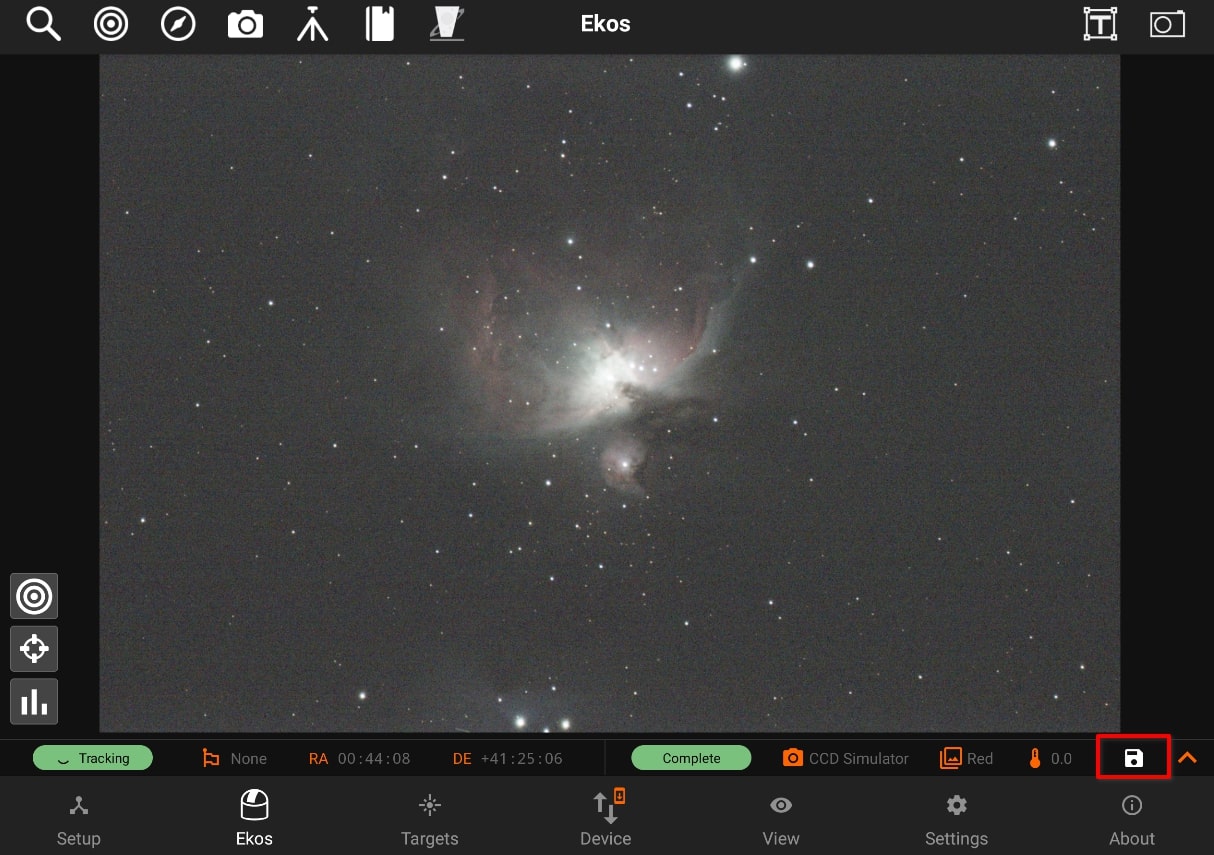Click the mount park status None
The image size is (1214, 855).
tap(234, 758)
